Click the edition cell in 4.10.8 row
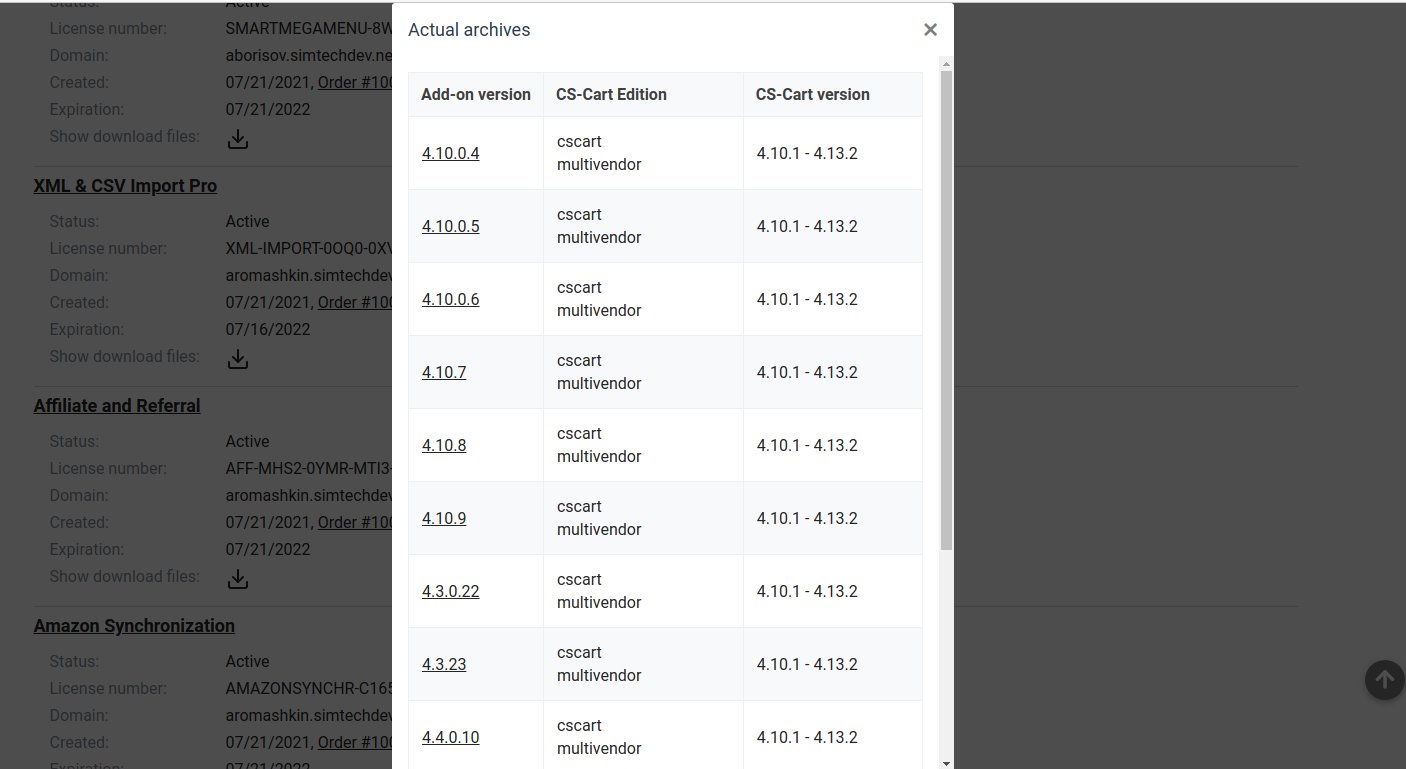The height and width of the screenshot is (769, 1406). click(643, 445)
